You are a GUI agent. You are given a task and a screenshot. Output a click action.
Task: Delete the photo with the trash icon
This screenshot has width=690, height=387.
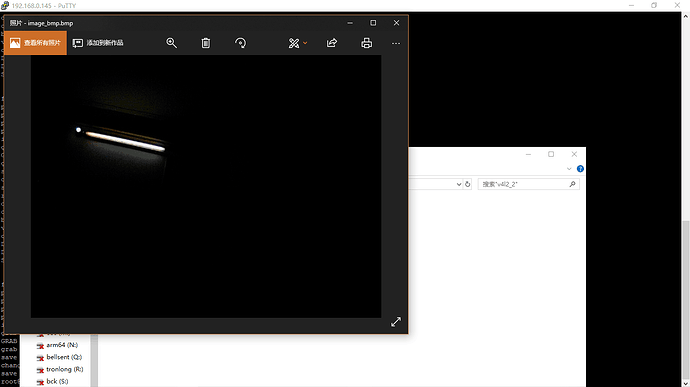(206, 43)
